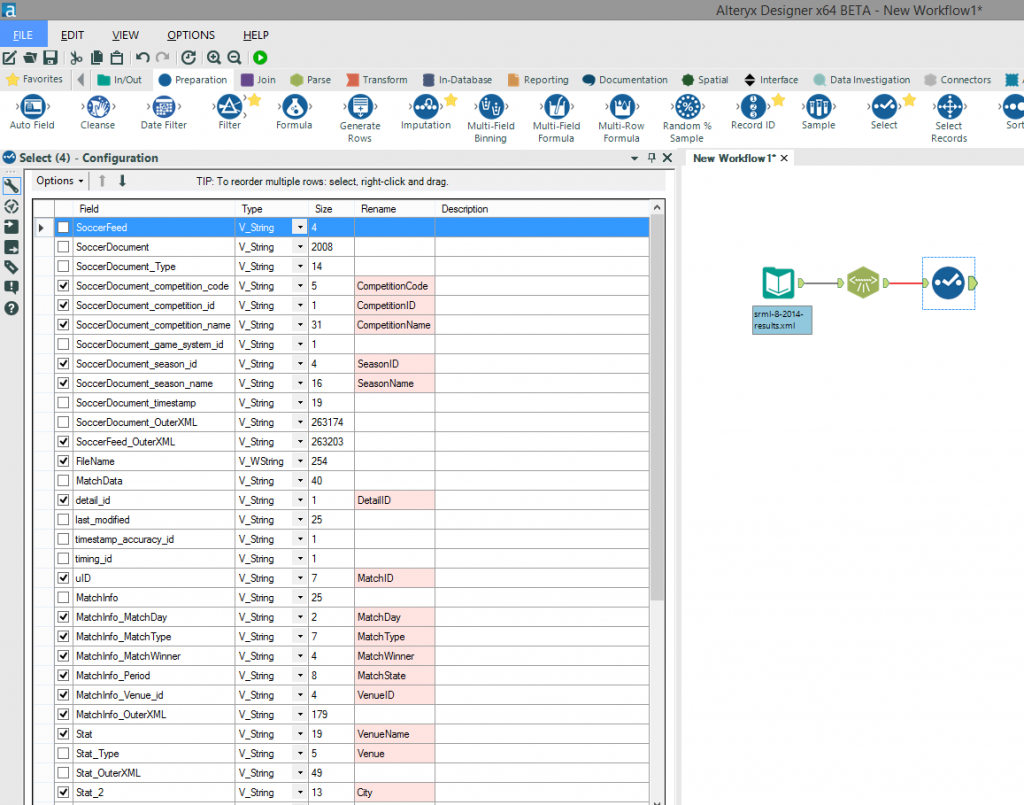Enable the MatchData field checkbox

[x=63, y=481]
